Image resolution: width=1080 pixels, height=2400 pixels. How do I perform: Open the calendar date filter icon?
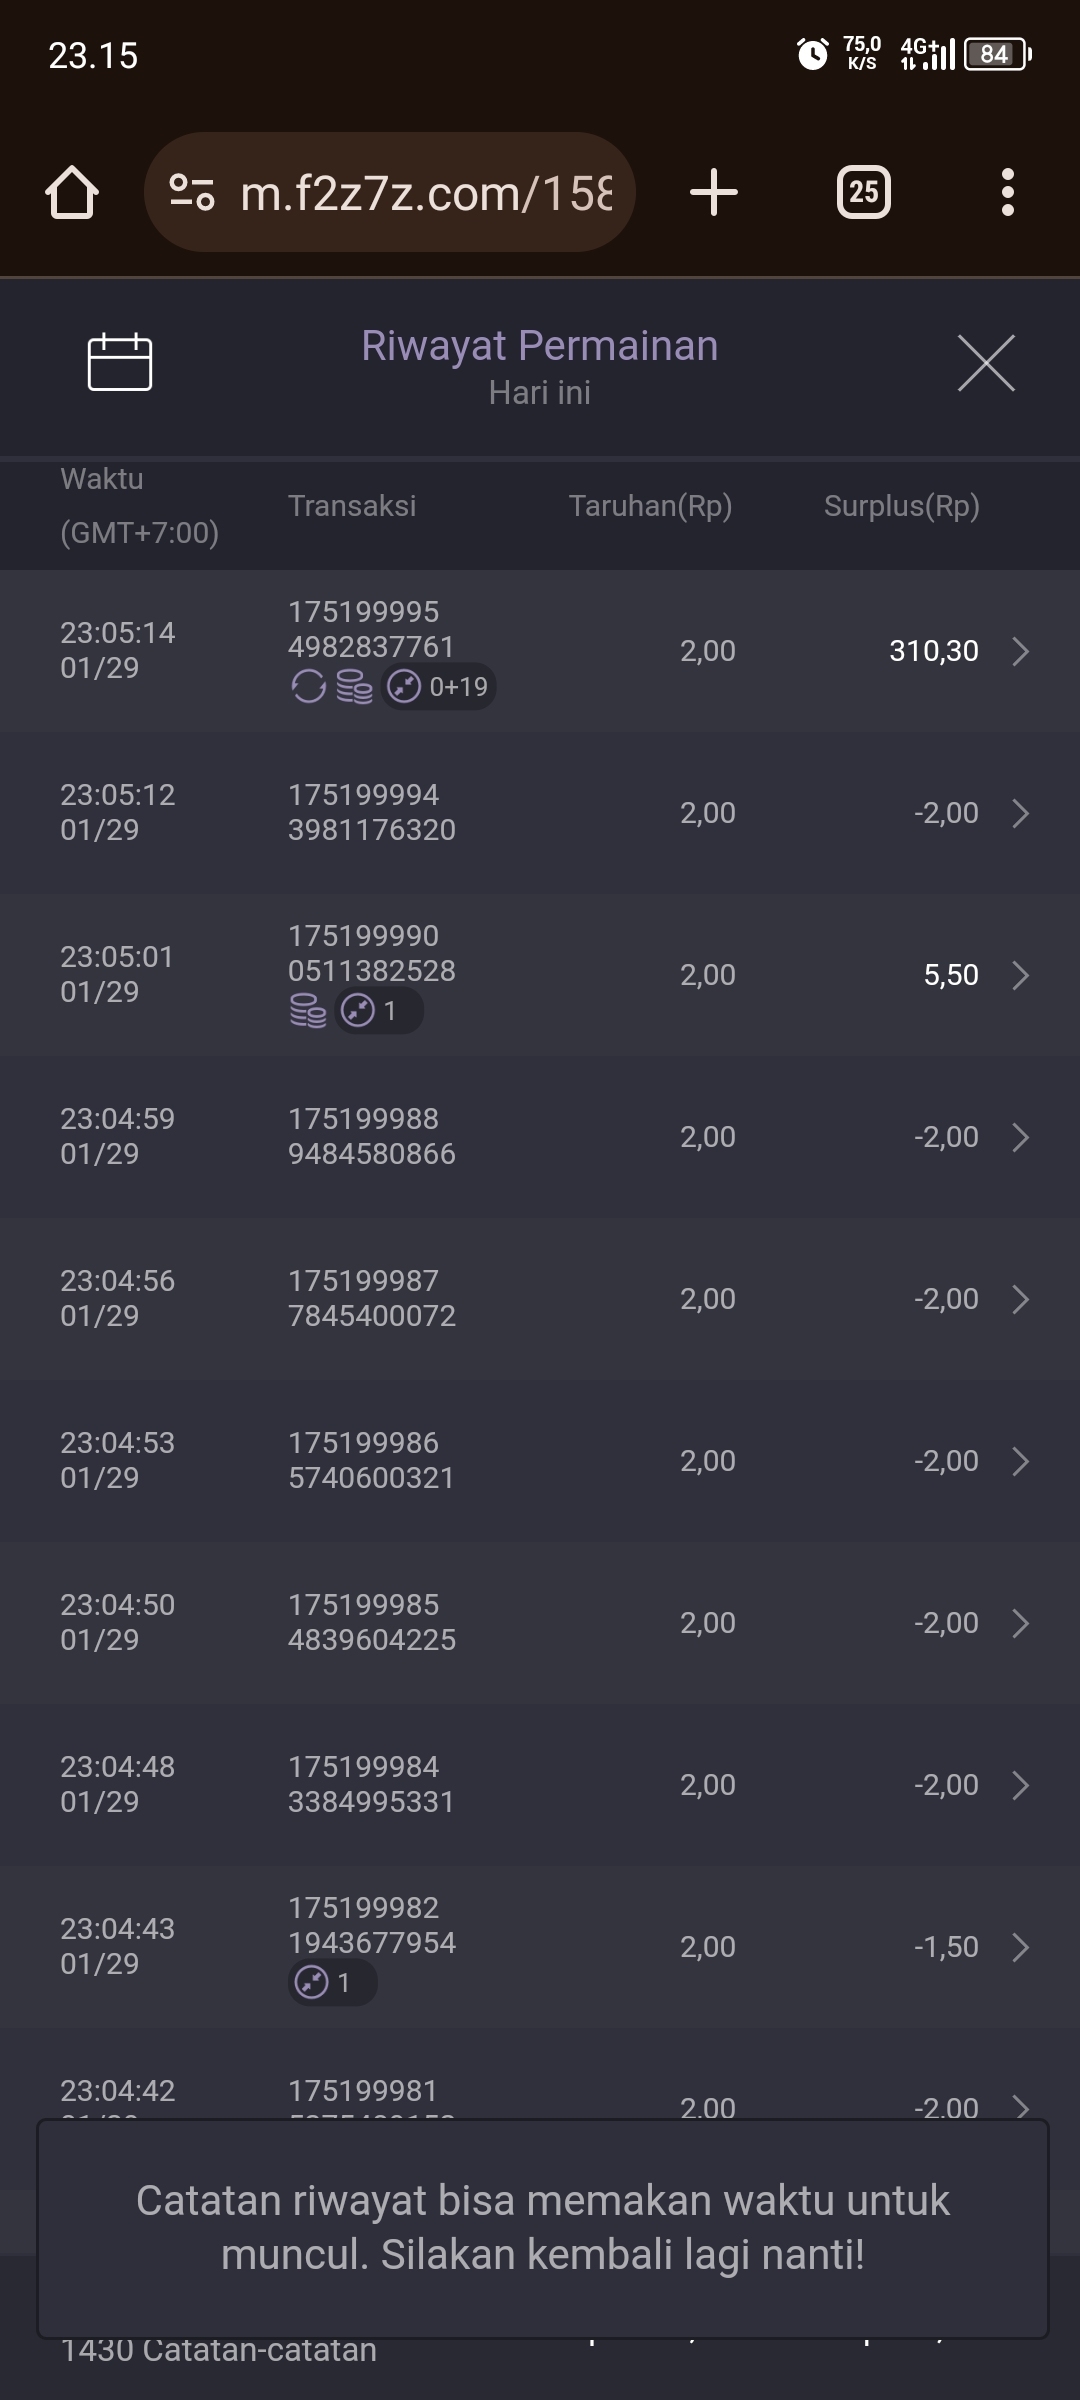click(x=120, y=362)
